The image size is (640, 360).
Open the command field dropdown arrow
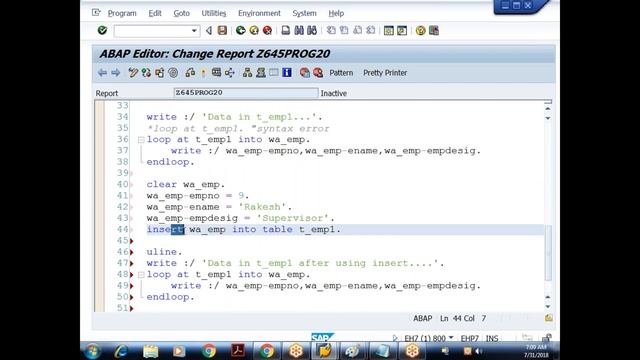194,31
